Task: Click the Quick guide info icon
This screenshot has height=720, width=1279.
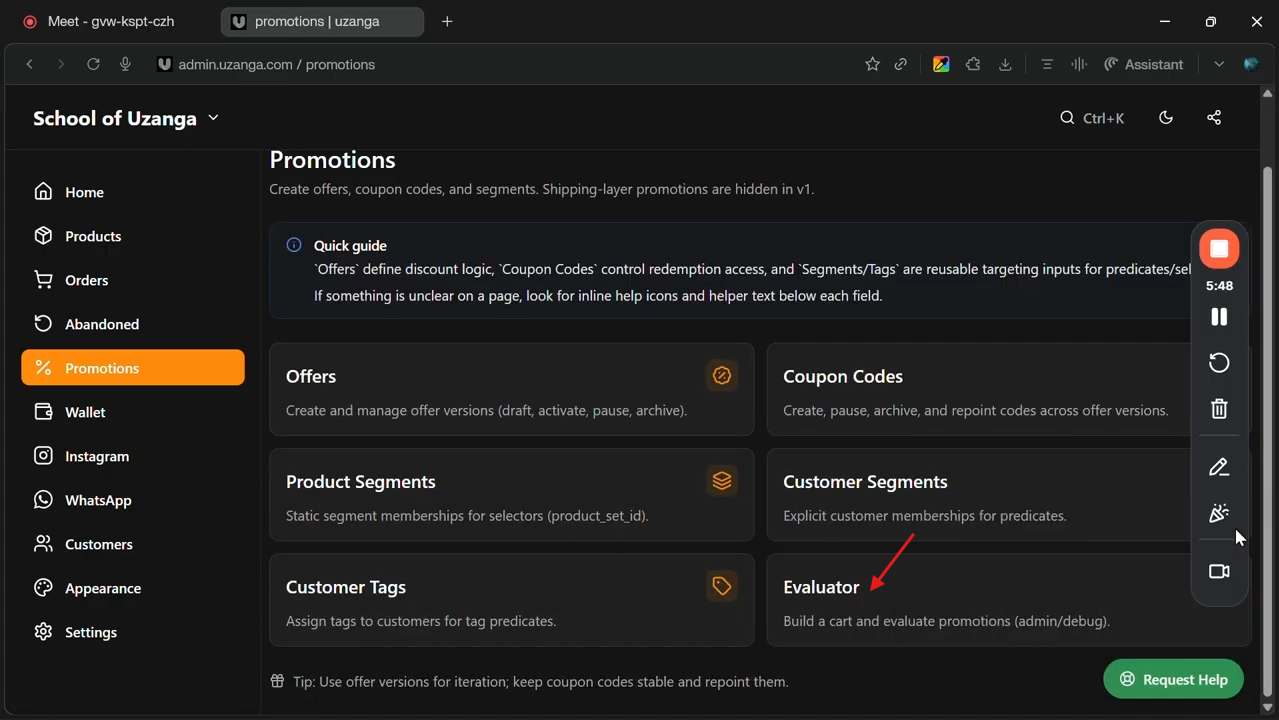Action: (294, 245)
